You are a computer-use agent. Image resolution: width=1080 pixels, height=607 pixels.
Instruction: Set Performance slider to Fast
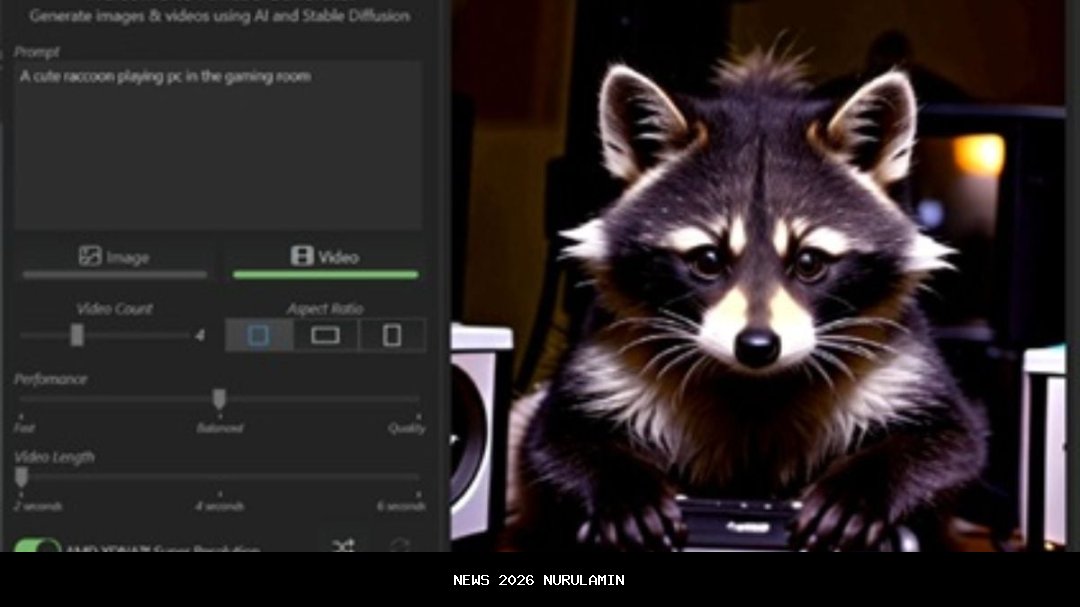[21, 399]
